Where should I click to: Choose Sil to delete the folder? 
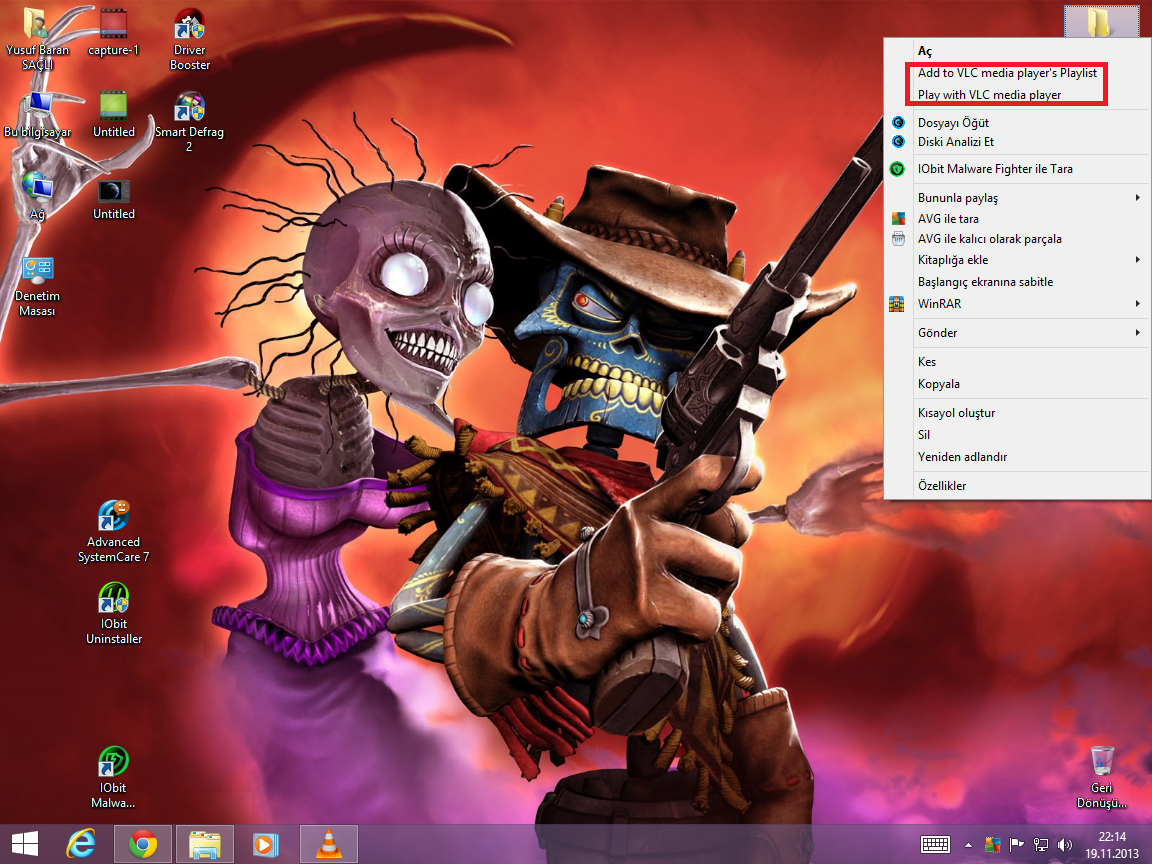point(1017,435)
